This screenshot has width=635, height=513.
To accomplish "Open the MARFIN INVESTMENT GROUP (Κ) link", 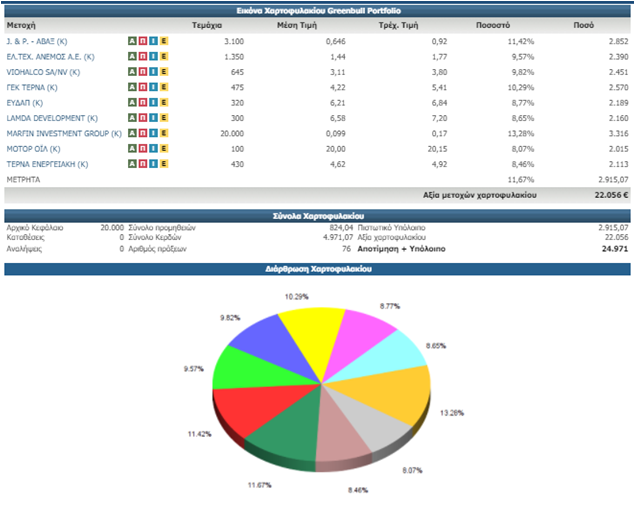I will [x=64, y=134].
